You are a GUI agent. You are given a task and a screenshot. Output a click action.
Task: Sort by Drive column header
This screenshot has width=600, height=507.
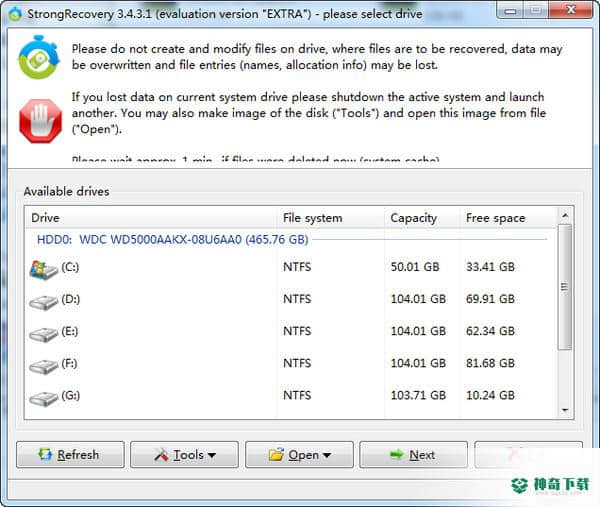coord(152,218)
